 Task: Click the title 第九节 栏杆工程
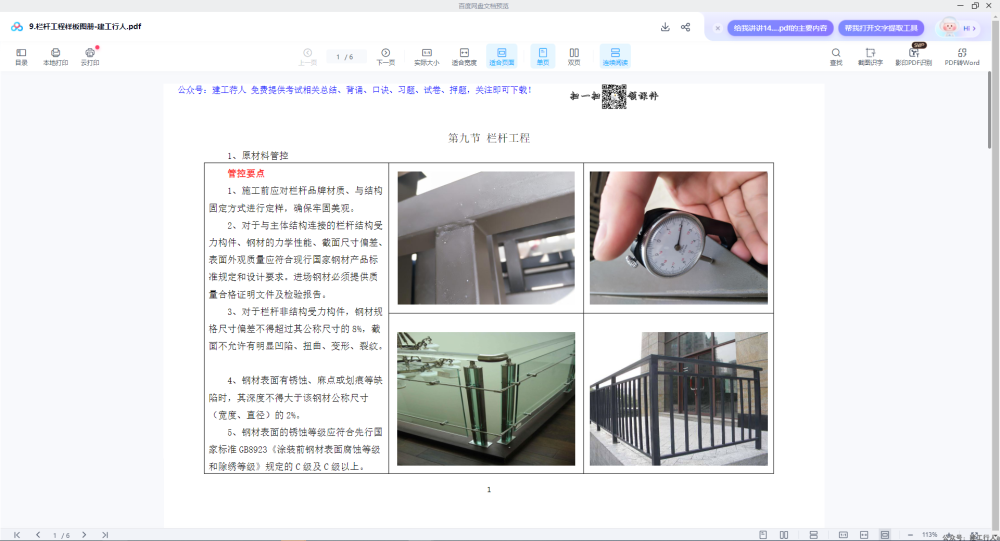click(x=489, y=138)
